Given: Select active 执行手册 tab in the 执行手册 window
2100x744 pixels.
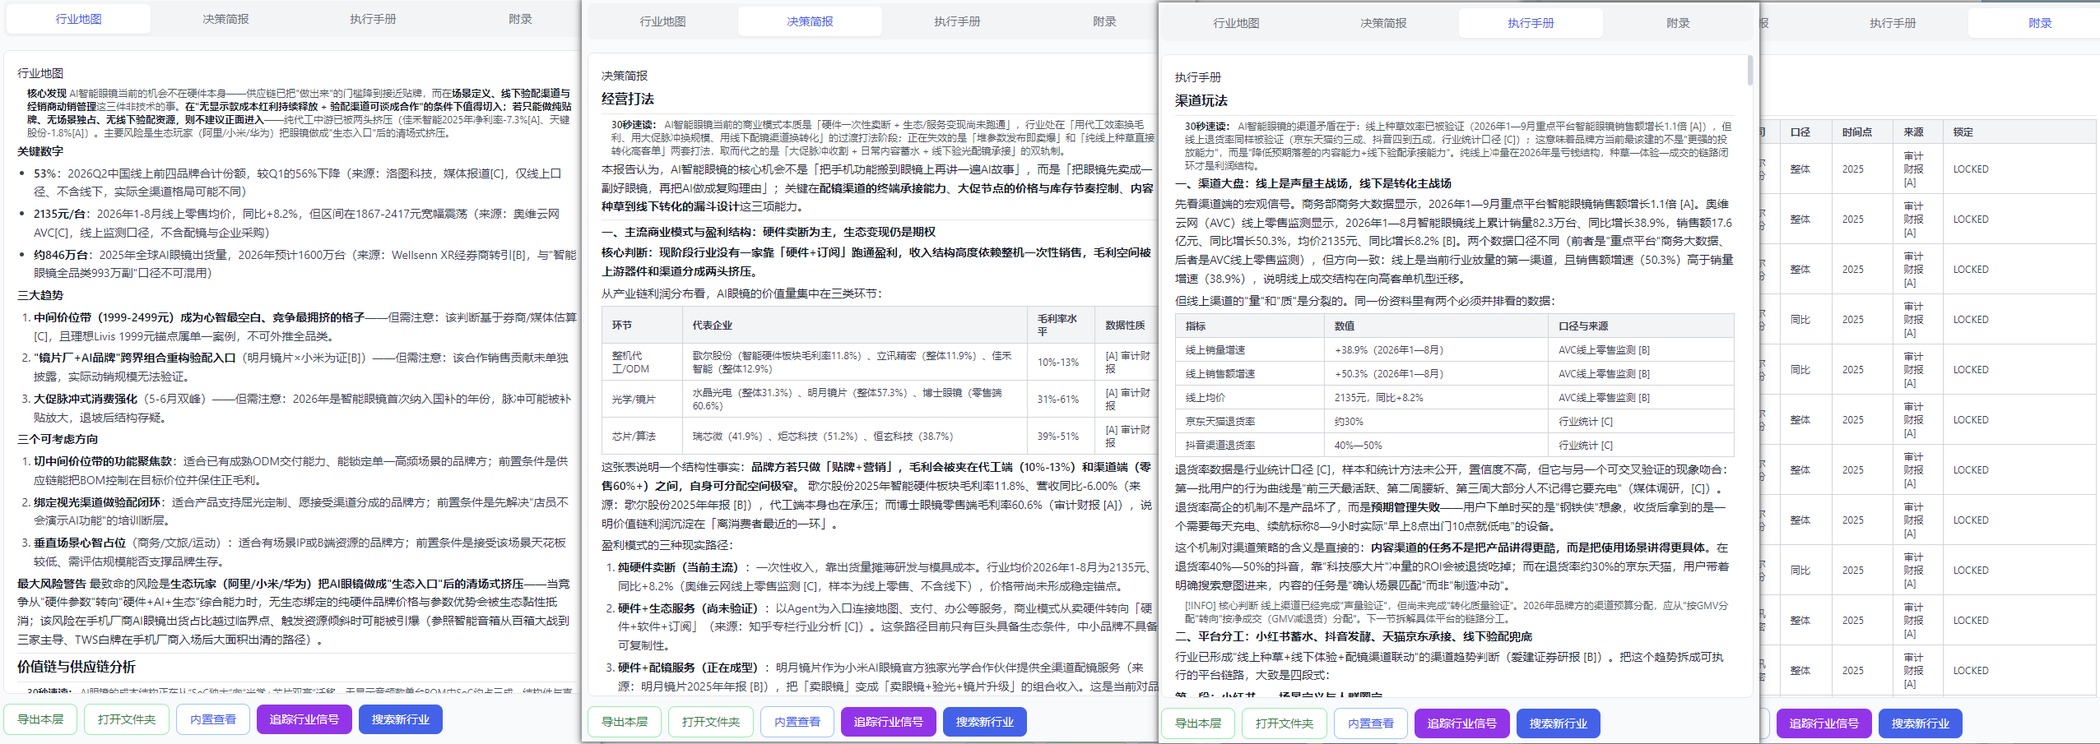Looking at the screenshot, I should (1530, 23).
